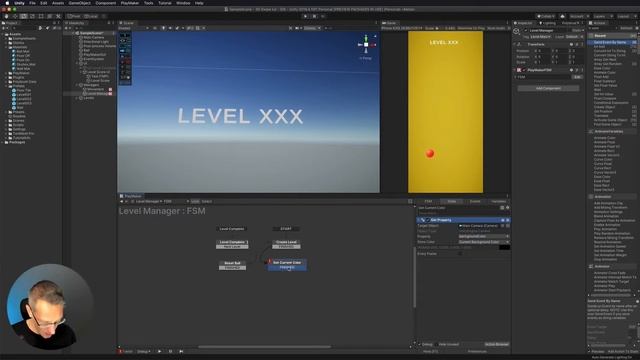Switch to the Variables tab in PlayMaker

click(498, 201)
